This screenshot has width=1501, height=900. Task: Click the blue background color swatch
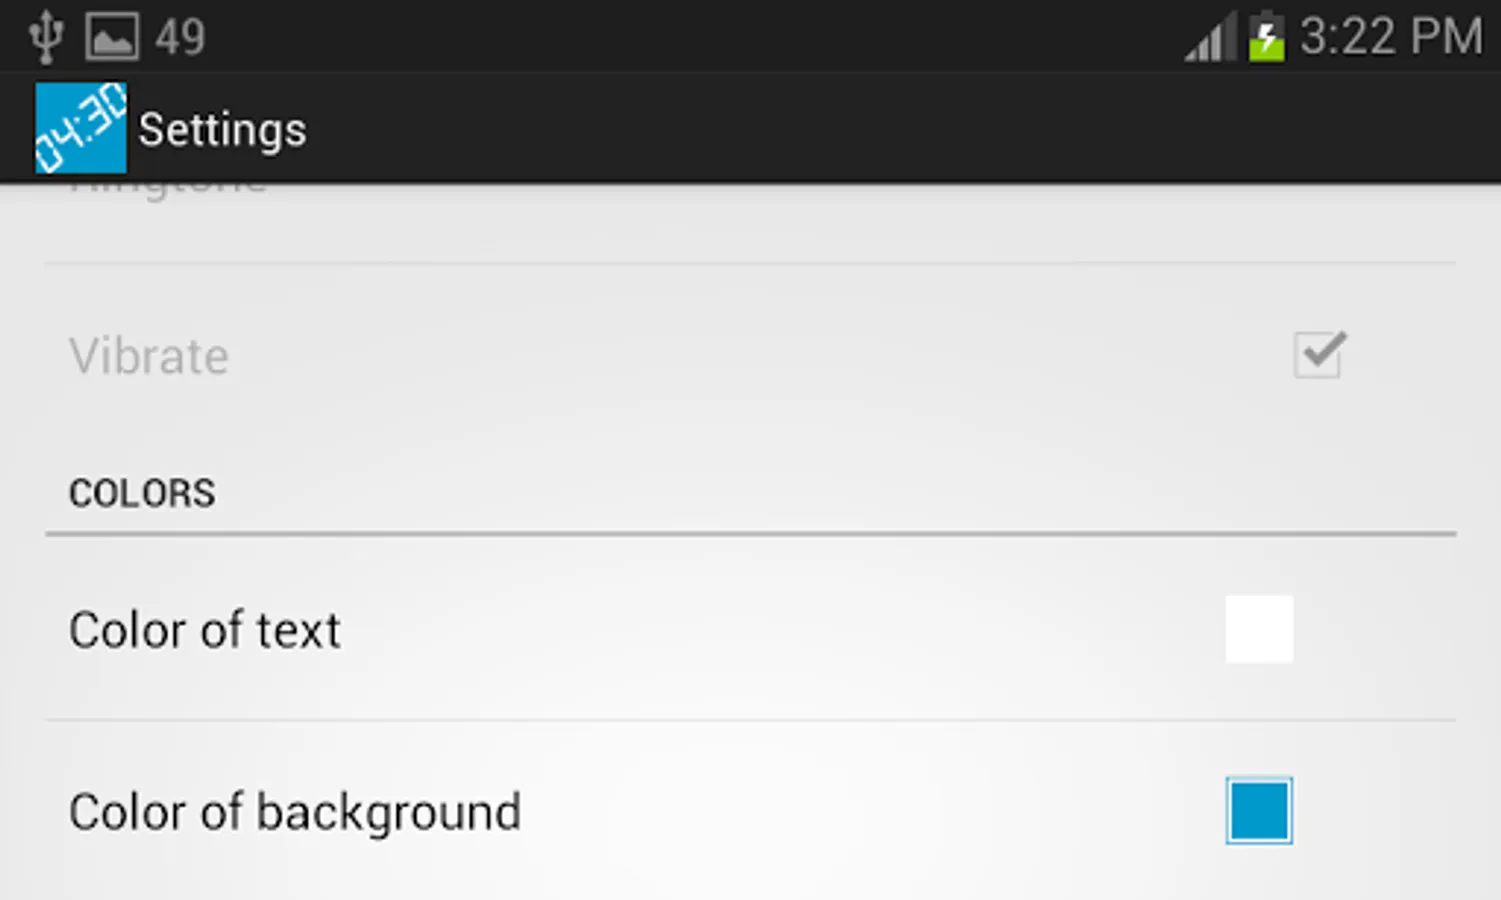click(1259, 810)
